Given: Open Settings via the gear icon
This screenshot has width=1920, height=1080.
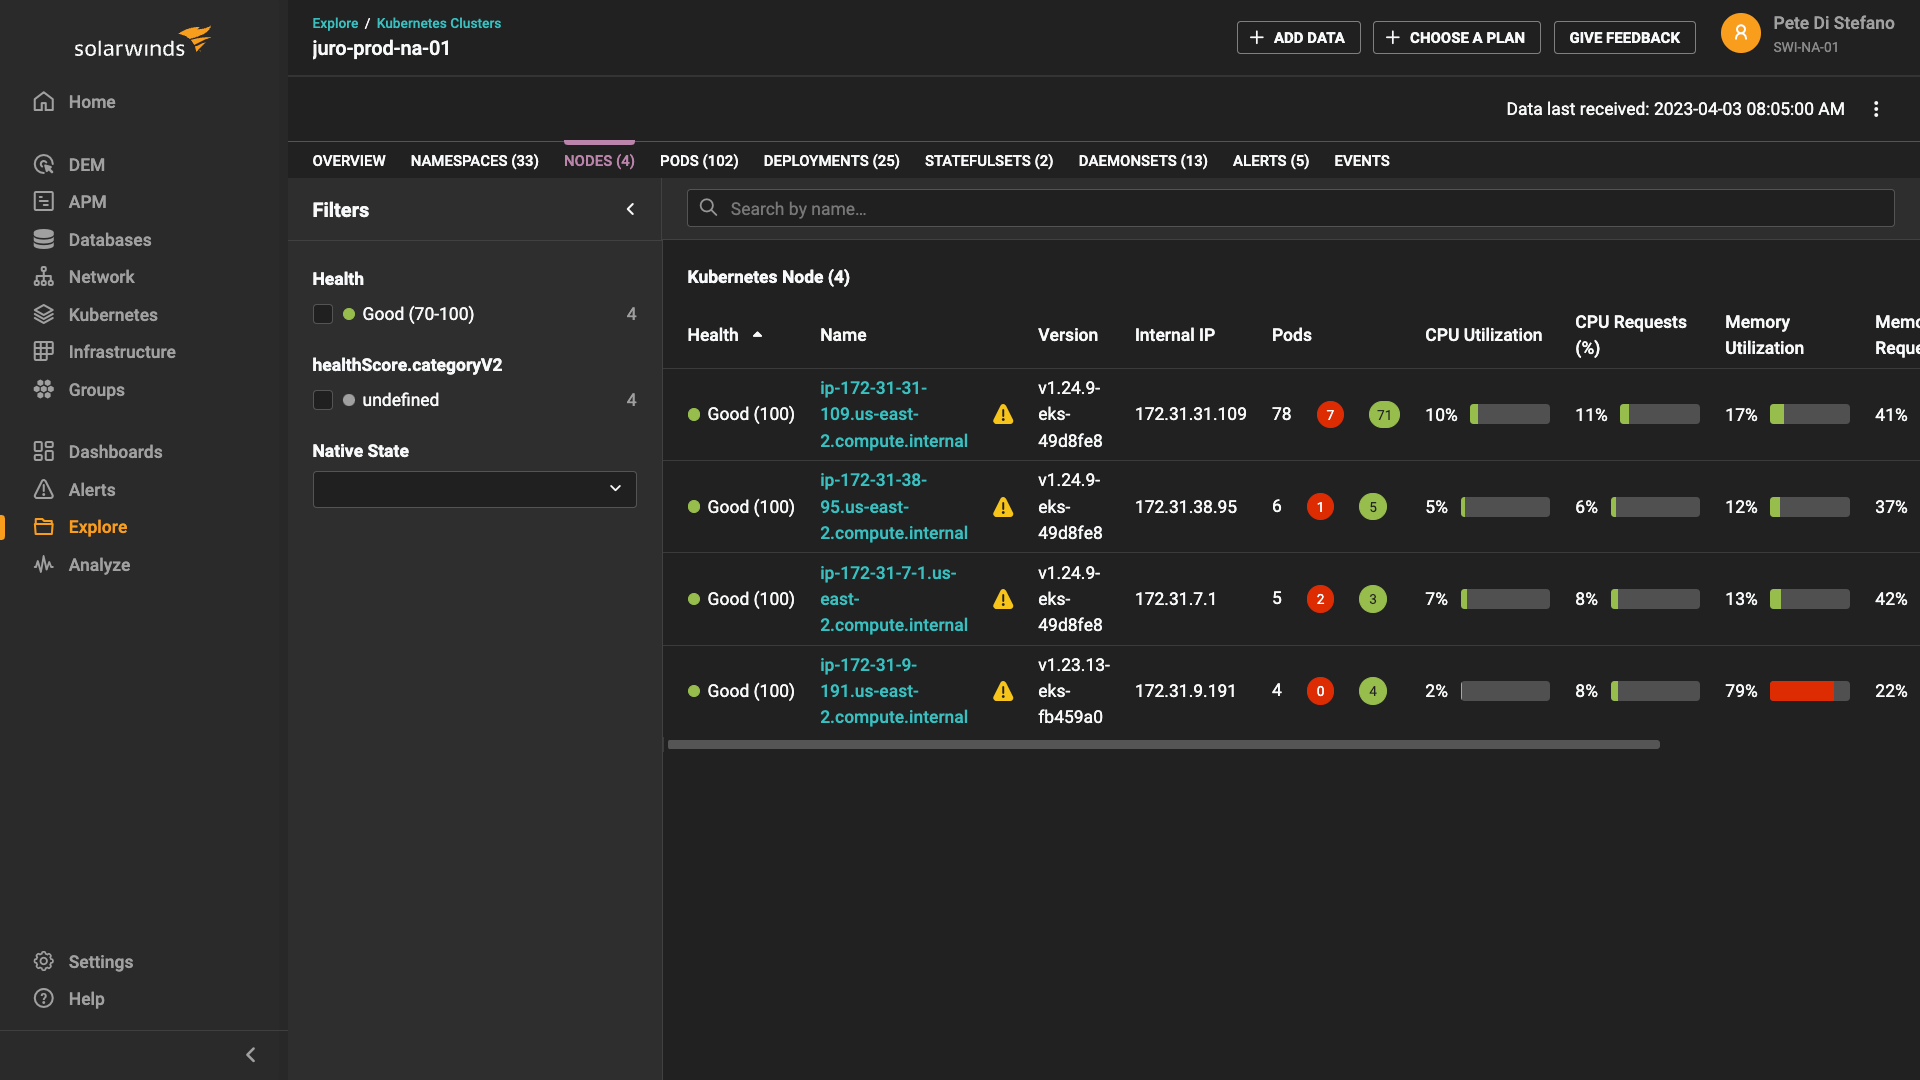Looking at the screenshot, I should click(x=44, y=961).
